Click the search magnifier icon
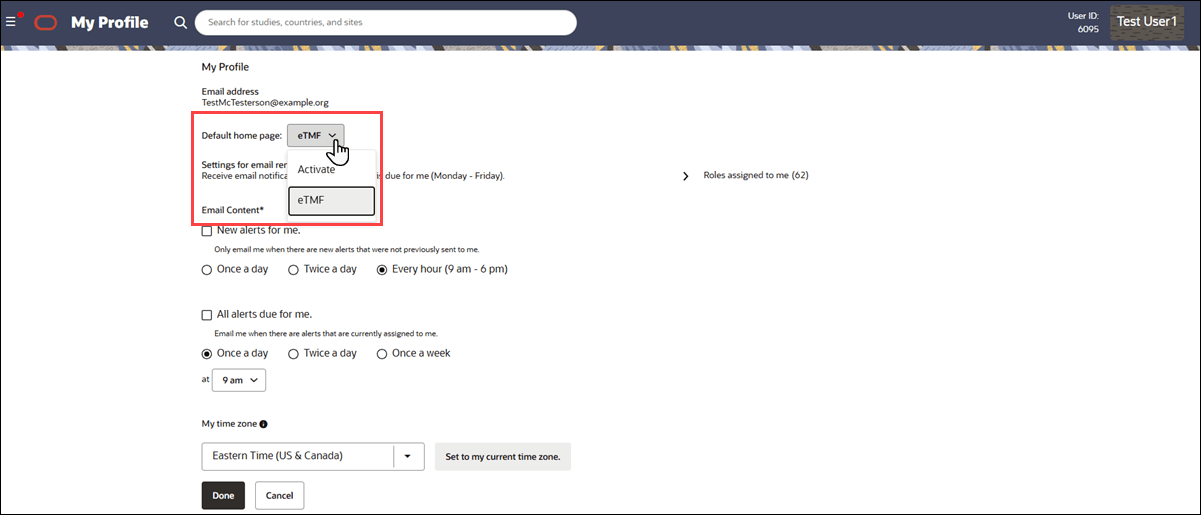 tap(180, 22)
